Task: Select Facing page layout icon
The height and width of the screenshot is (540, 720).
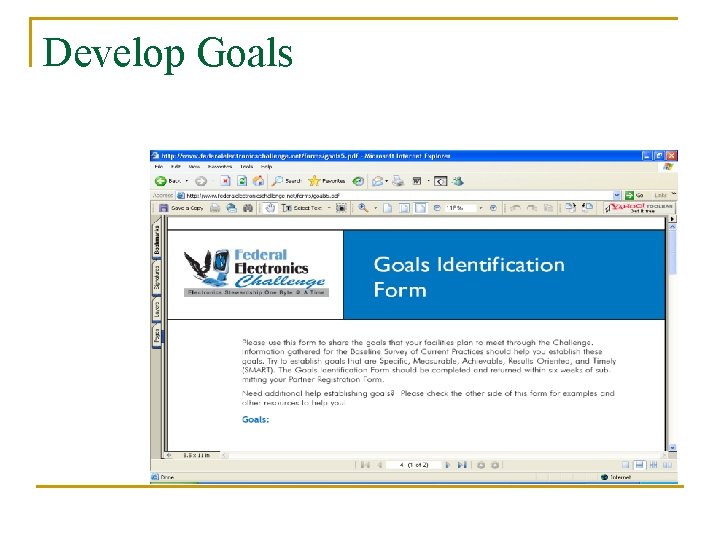Action: (667, 465)
